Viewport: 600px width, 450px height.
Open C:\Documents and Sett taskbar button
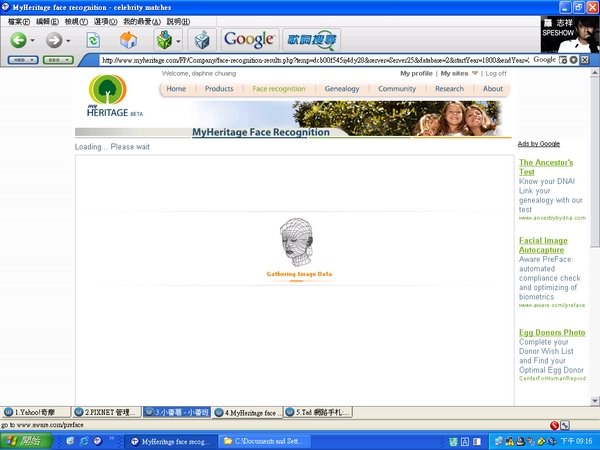pyautogui.click(x=264, y=441)
